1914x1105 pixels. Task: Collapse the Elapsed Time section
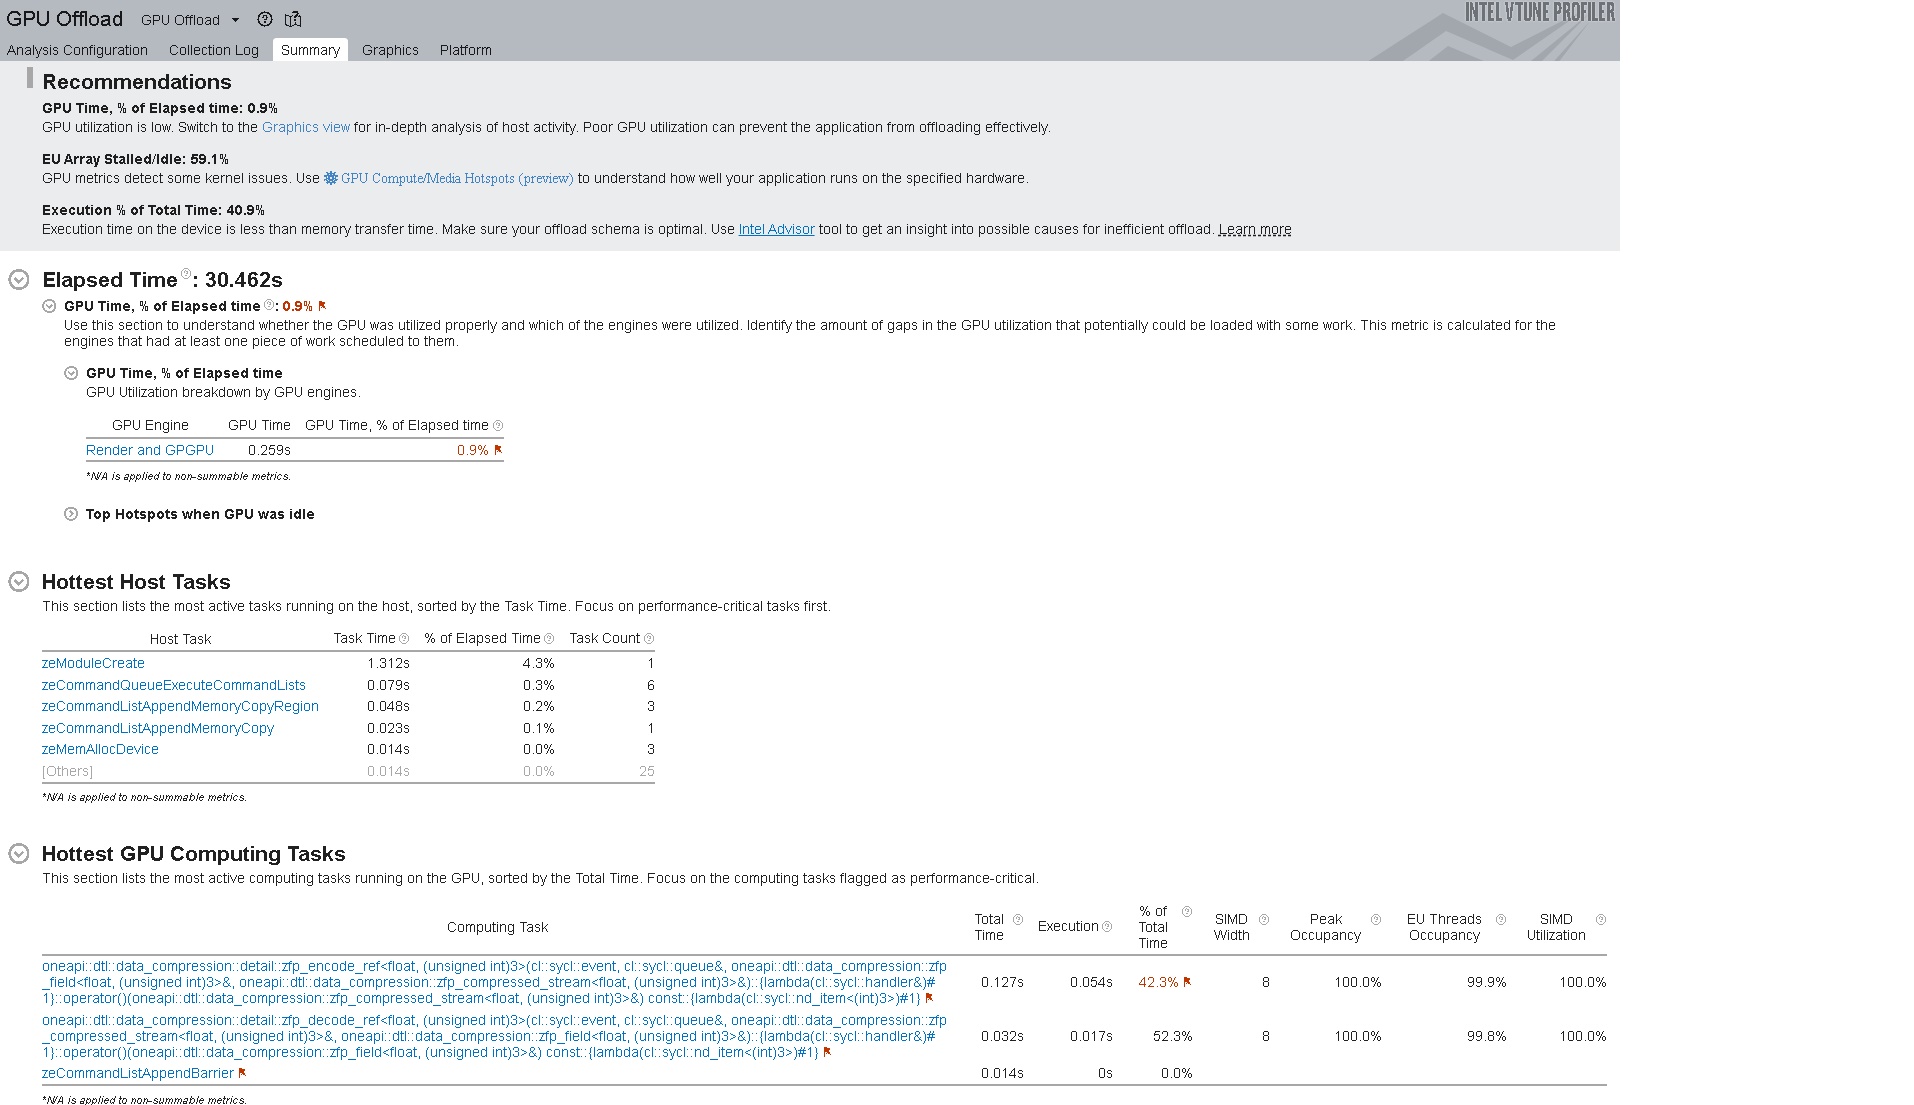pos(19,280)
